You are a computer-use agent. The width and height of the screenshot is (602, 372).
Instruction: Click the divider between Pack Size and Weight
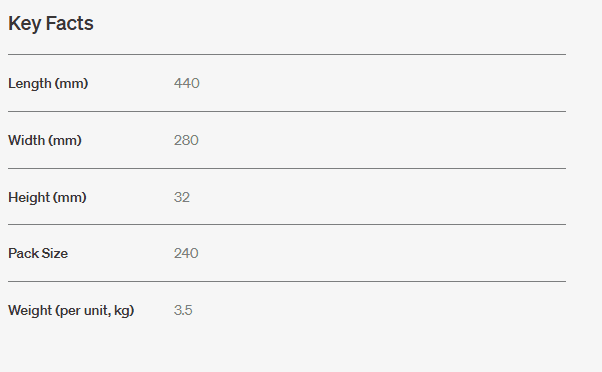[x=287, y=281]
